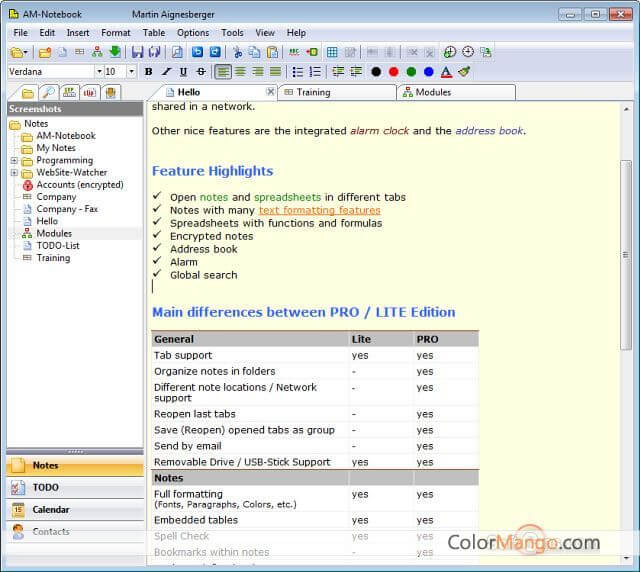Paste using the clipboard icon

click(x=272, y=52)
